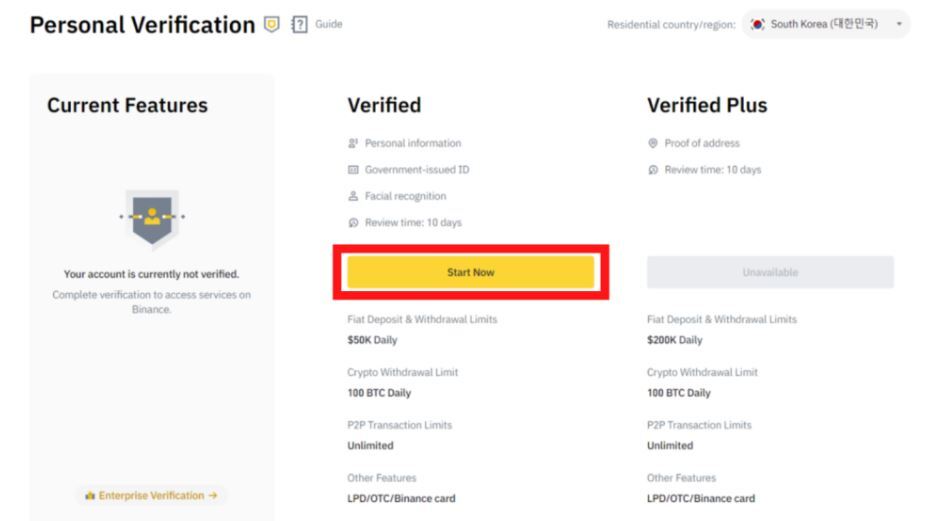Click the Guide text link
Screen dimensions: 942x521
tap(329, 24)
